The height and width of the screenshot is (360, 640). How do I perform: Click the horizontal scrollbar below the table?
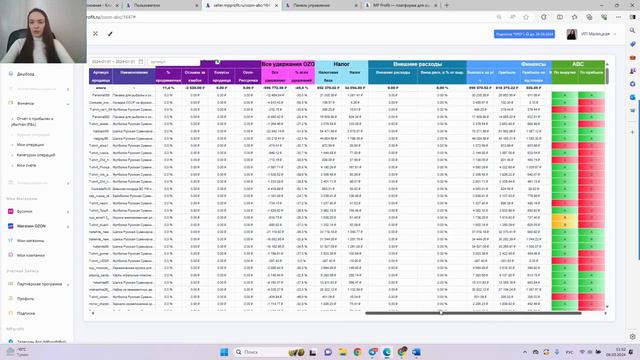pos(473,313)
